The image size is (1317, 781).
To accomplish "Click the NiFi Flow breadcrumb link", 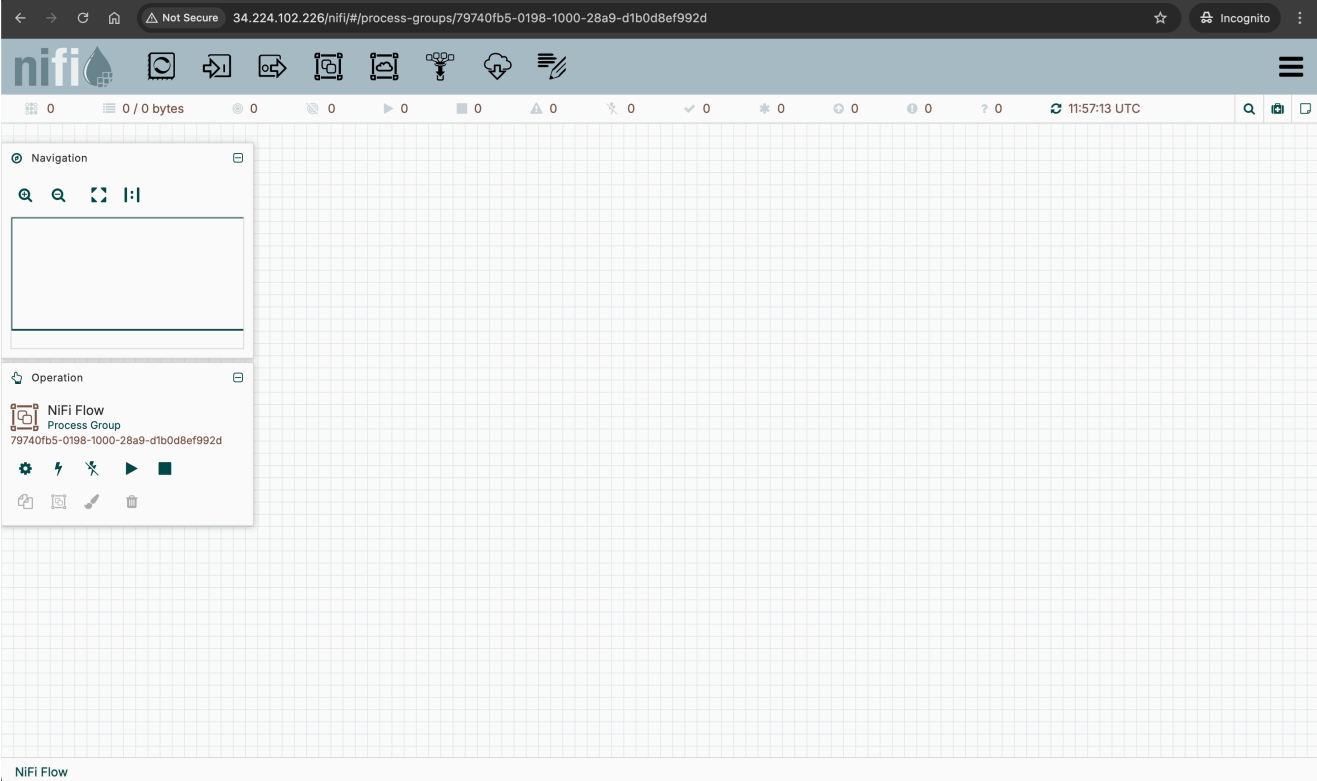I will pos(41,772).
